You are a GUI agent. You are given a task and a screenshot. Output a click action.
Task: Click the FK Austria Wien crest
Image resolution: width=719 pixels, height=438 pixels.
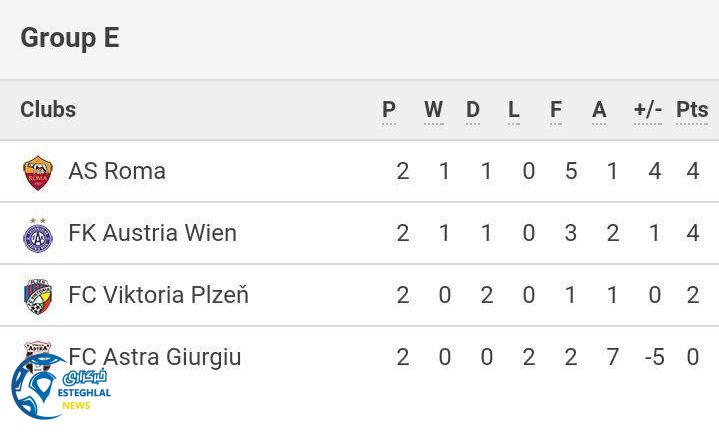click(38, 234)
